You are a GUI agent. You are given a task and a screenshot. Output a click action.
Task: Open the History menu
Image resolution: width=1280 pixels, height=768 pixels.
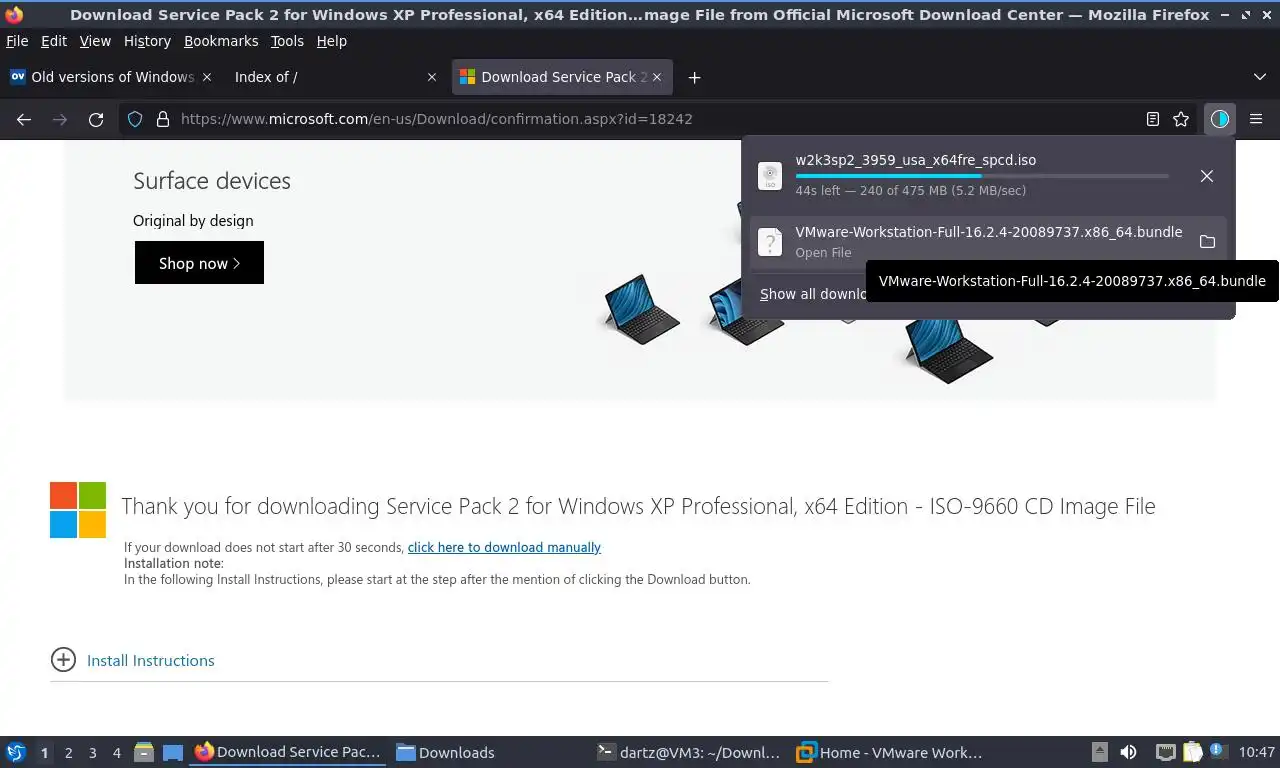click(147, 41)
